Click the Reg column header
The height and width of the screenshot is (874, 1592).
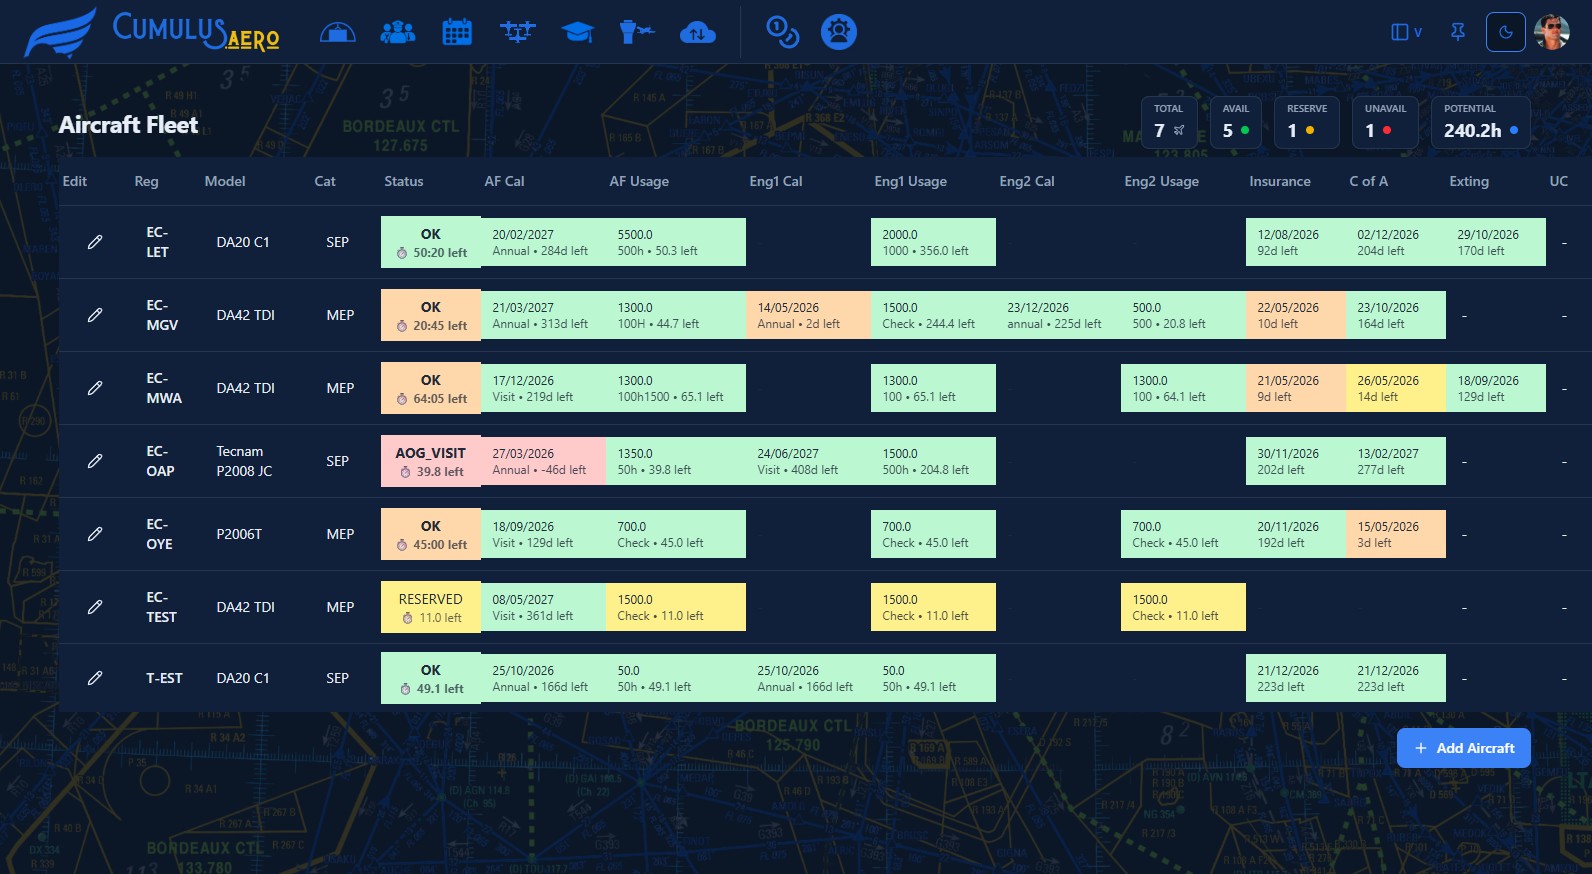146,181
